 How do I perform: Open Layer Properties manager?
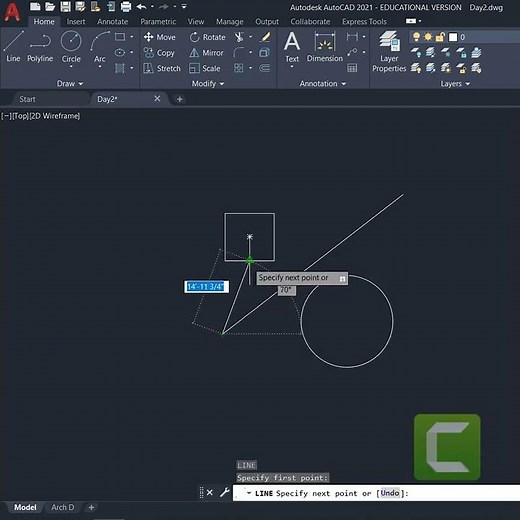click(389, 52)
